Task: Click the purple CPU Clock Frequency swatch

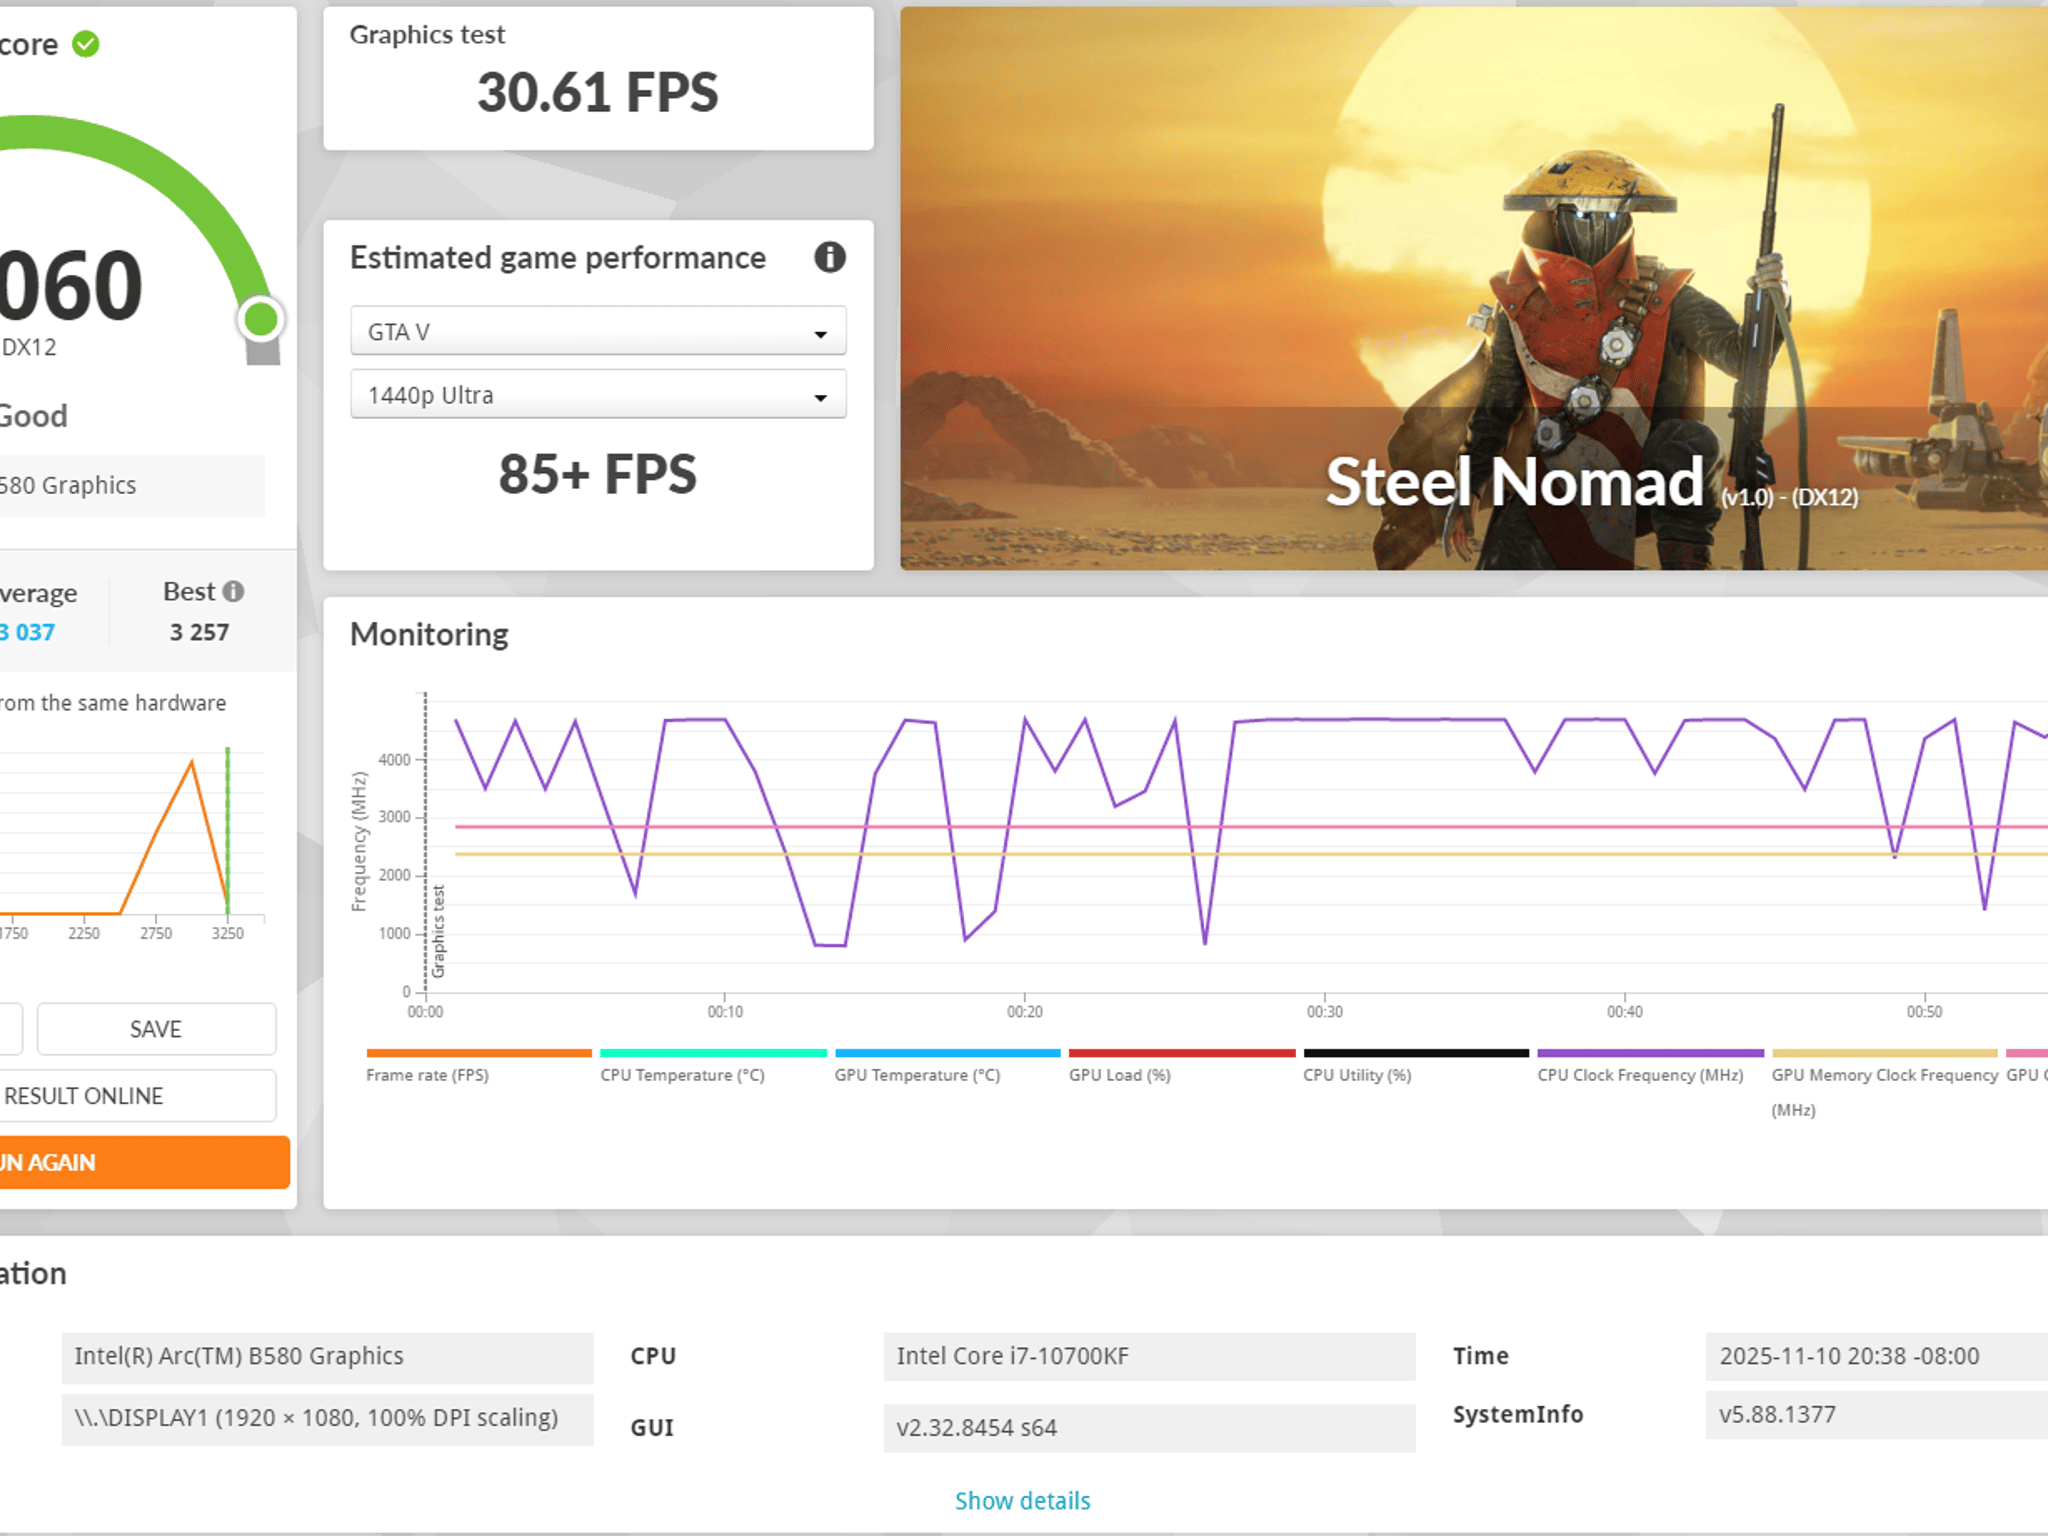Action: coord(1649,1053)
